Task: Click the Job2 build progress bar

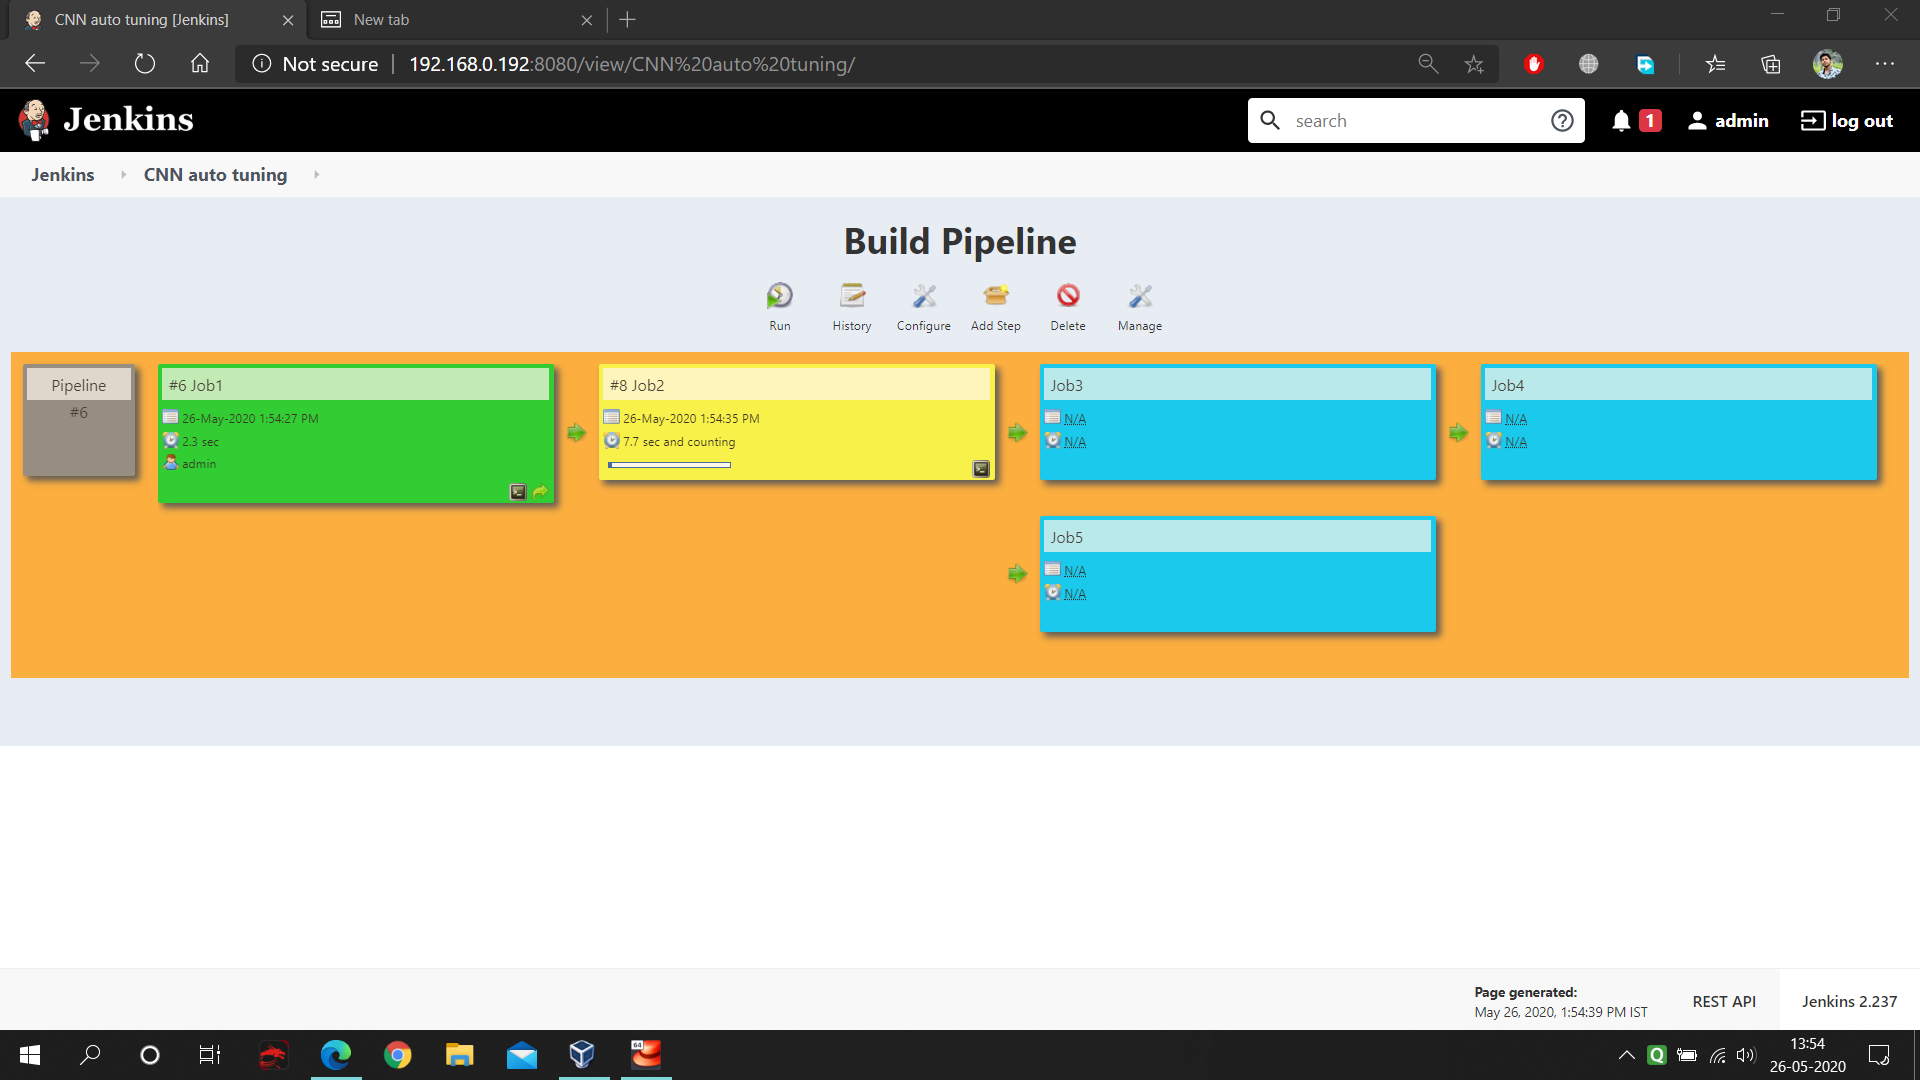Action: (x=670, y=465)
